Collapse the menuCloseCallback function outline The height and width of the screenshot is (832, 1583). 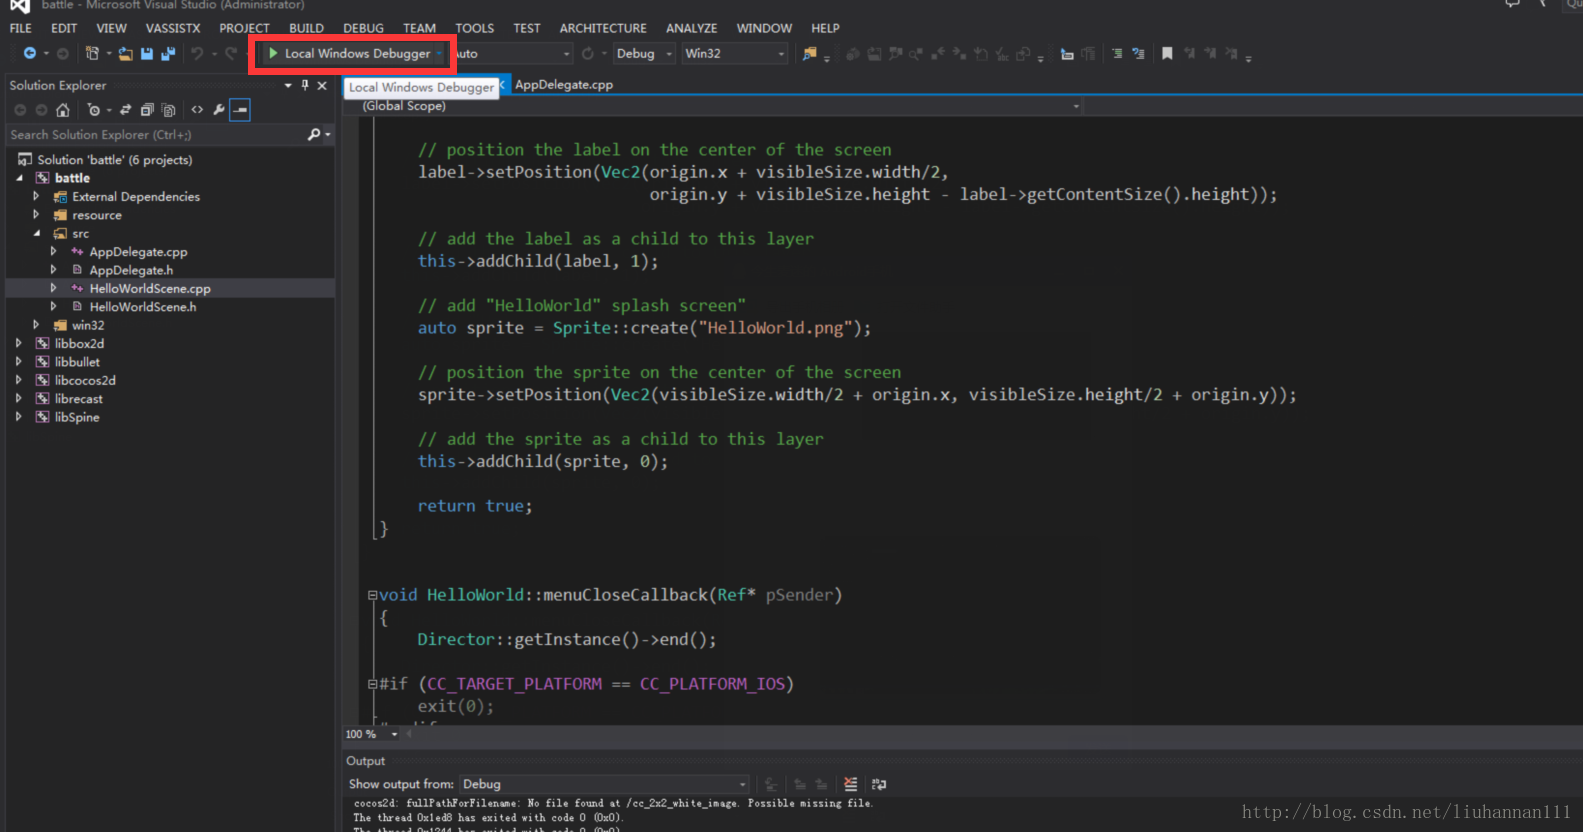coord(372,595)
